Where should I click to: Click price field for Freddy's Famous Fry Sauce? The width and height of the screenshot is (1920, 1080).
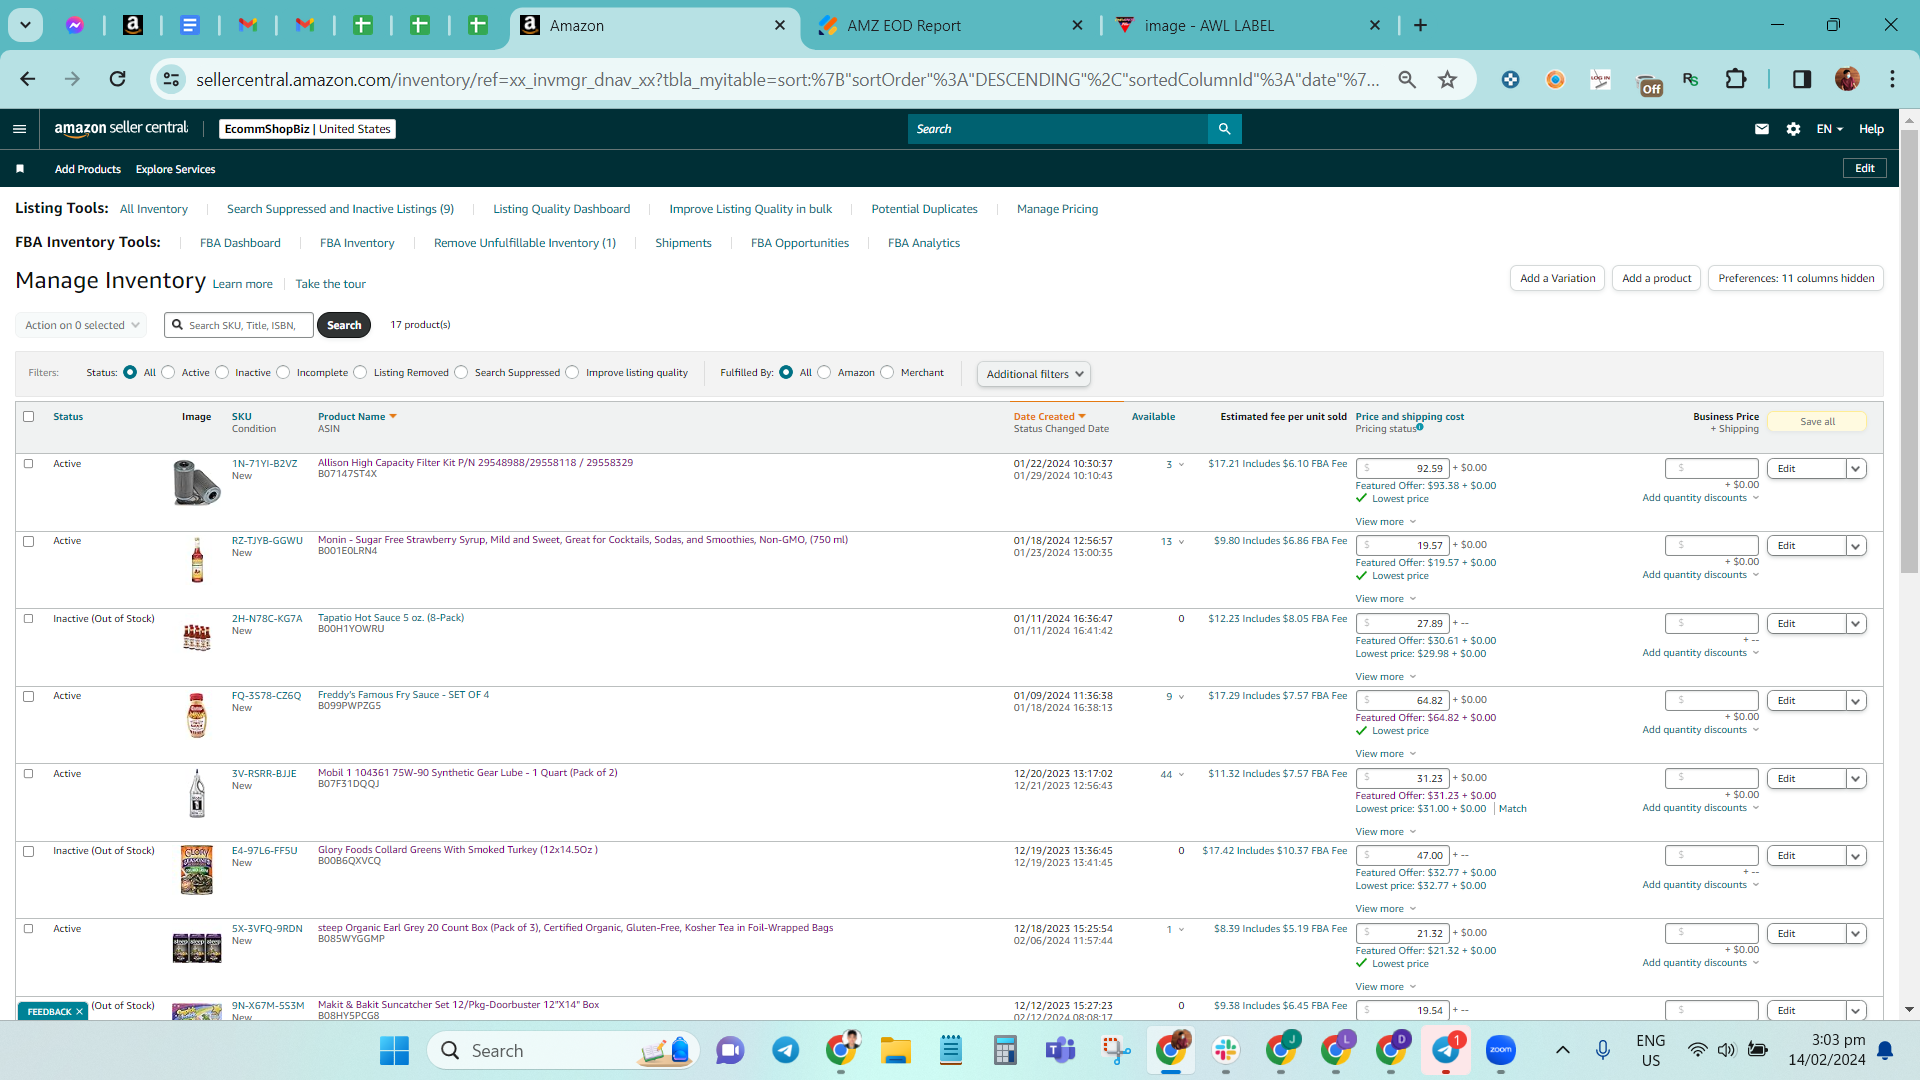(1403, 701)
